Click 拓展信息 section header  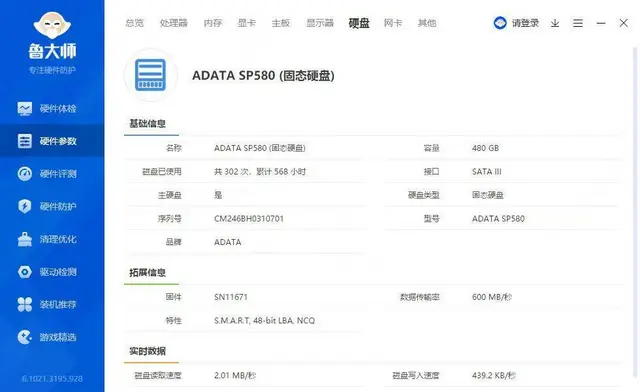(x=147, y=273)
